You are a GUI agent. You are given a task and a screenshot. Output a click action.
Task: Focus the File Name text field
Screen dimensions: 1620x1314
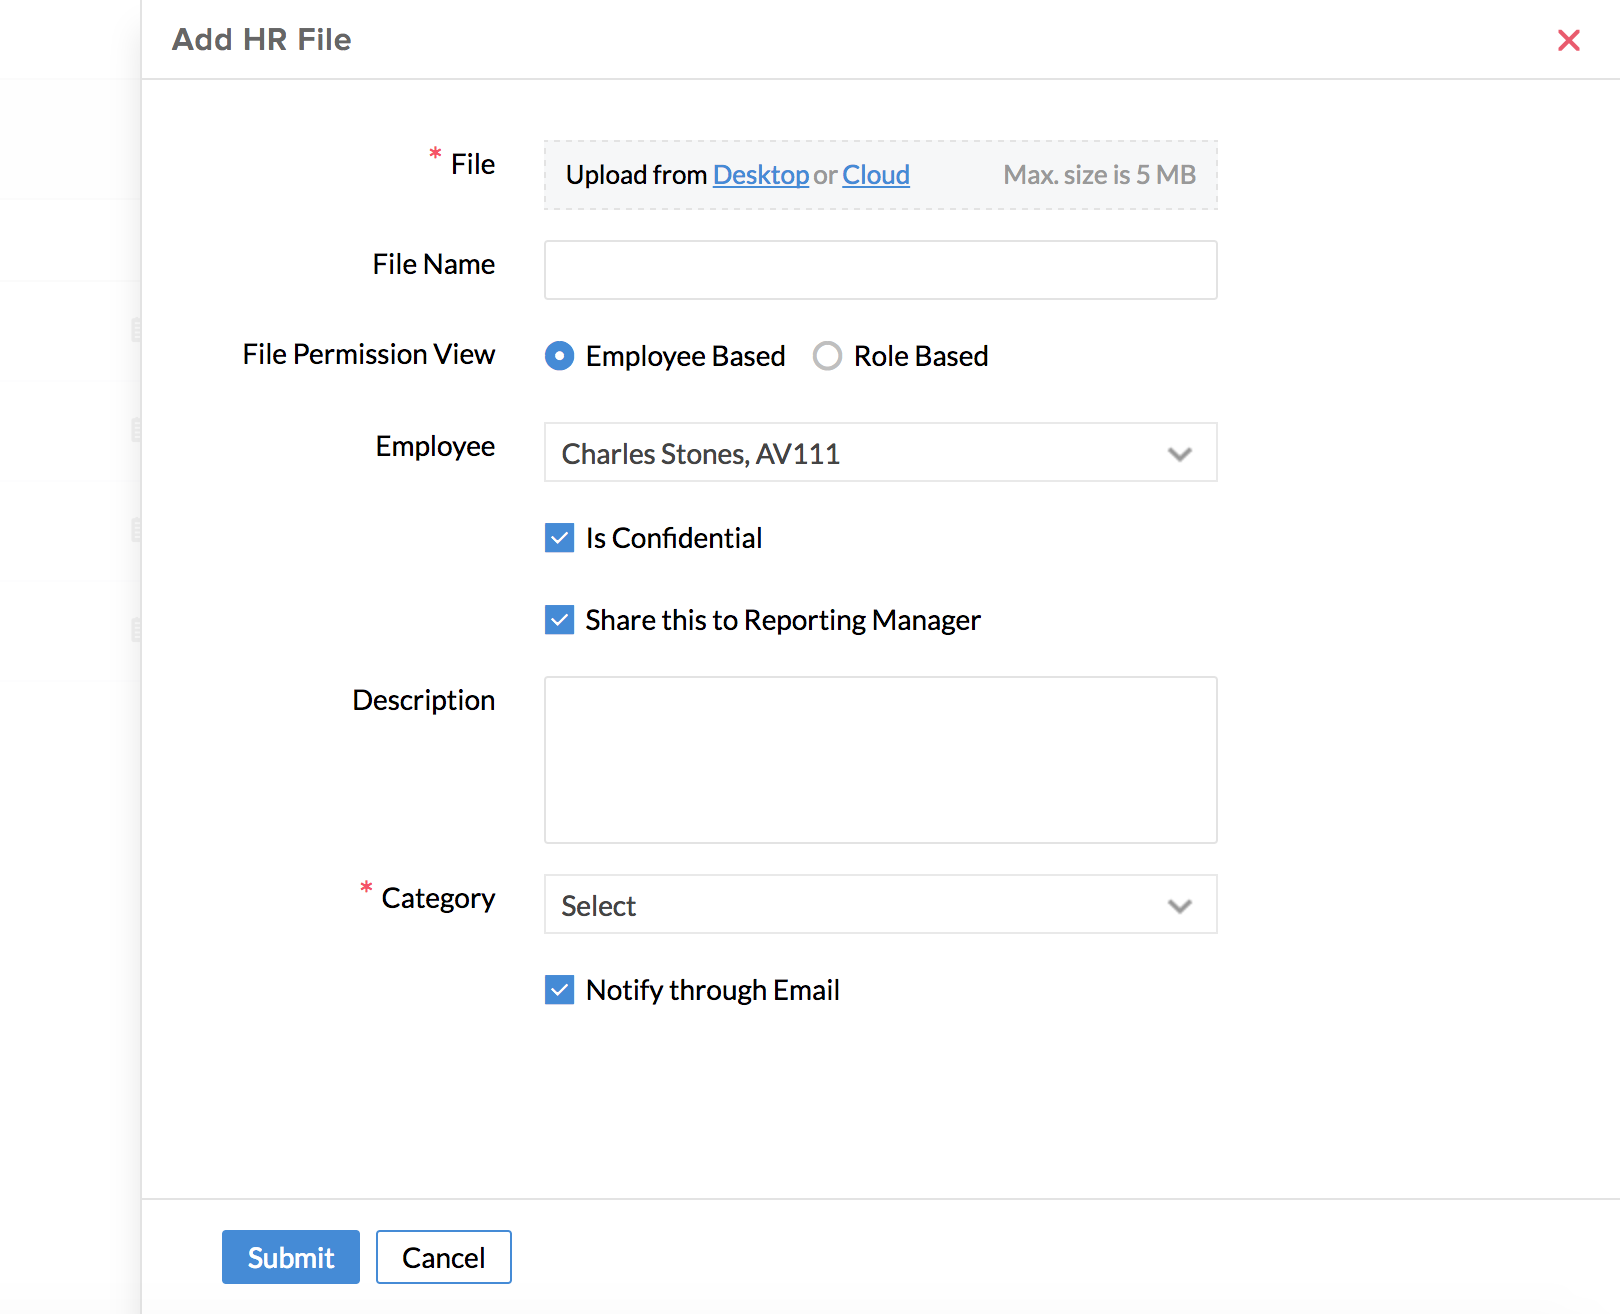(x=880, y=270)
